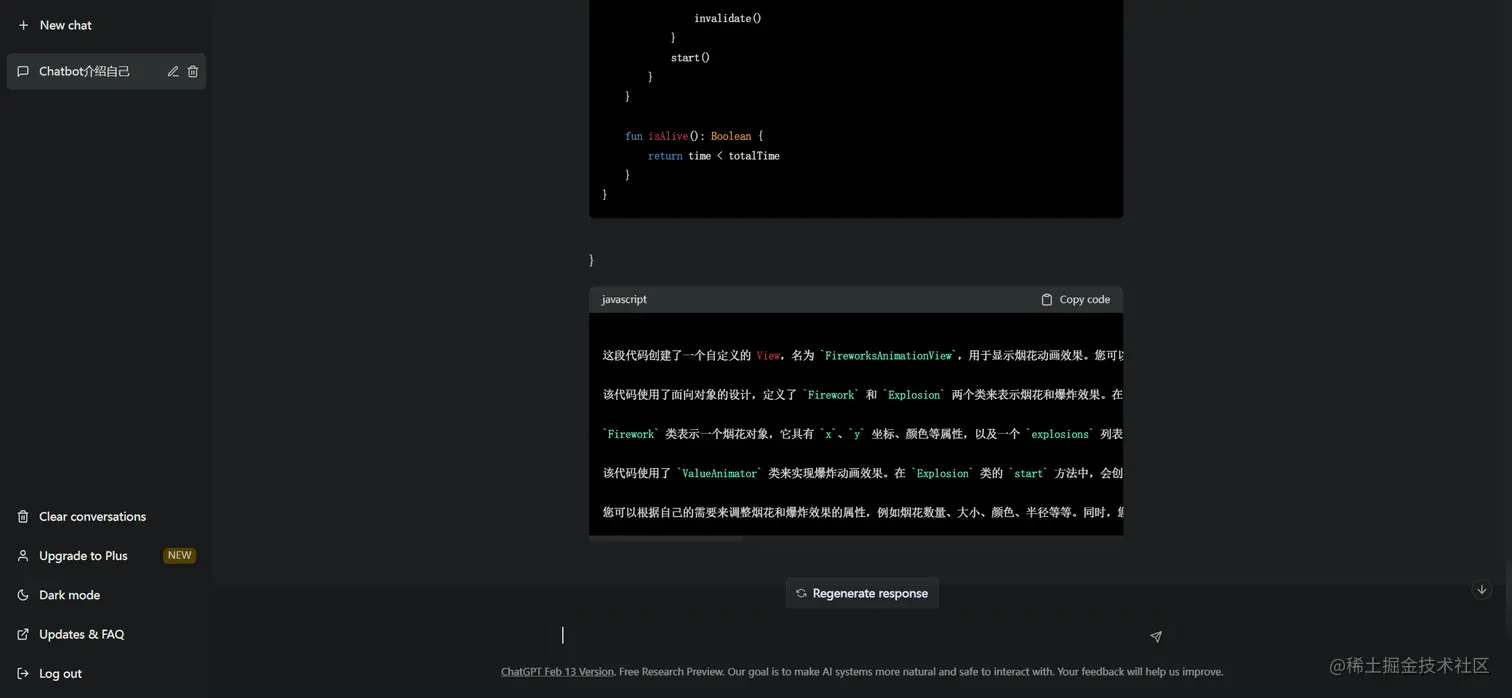Start a New chat
The image size is (1512, 698).
point(105,25)
